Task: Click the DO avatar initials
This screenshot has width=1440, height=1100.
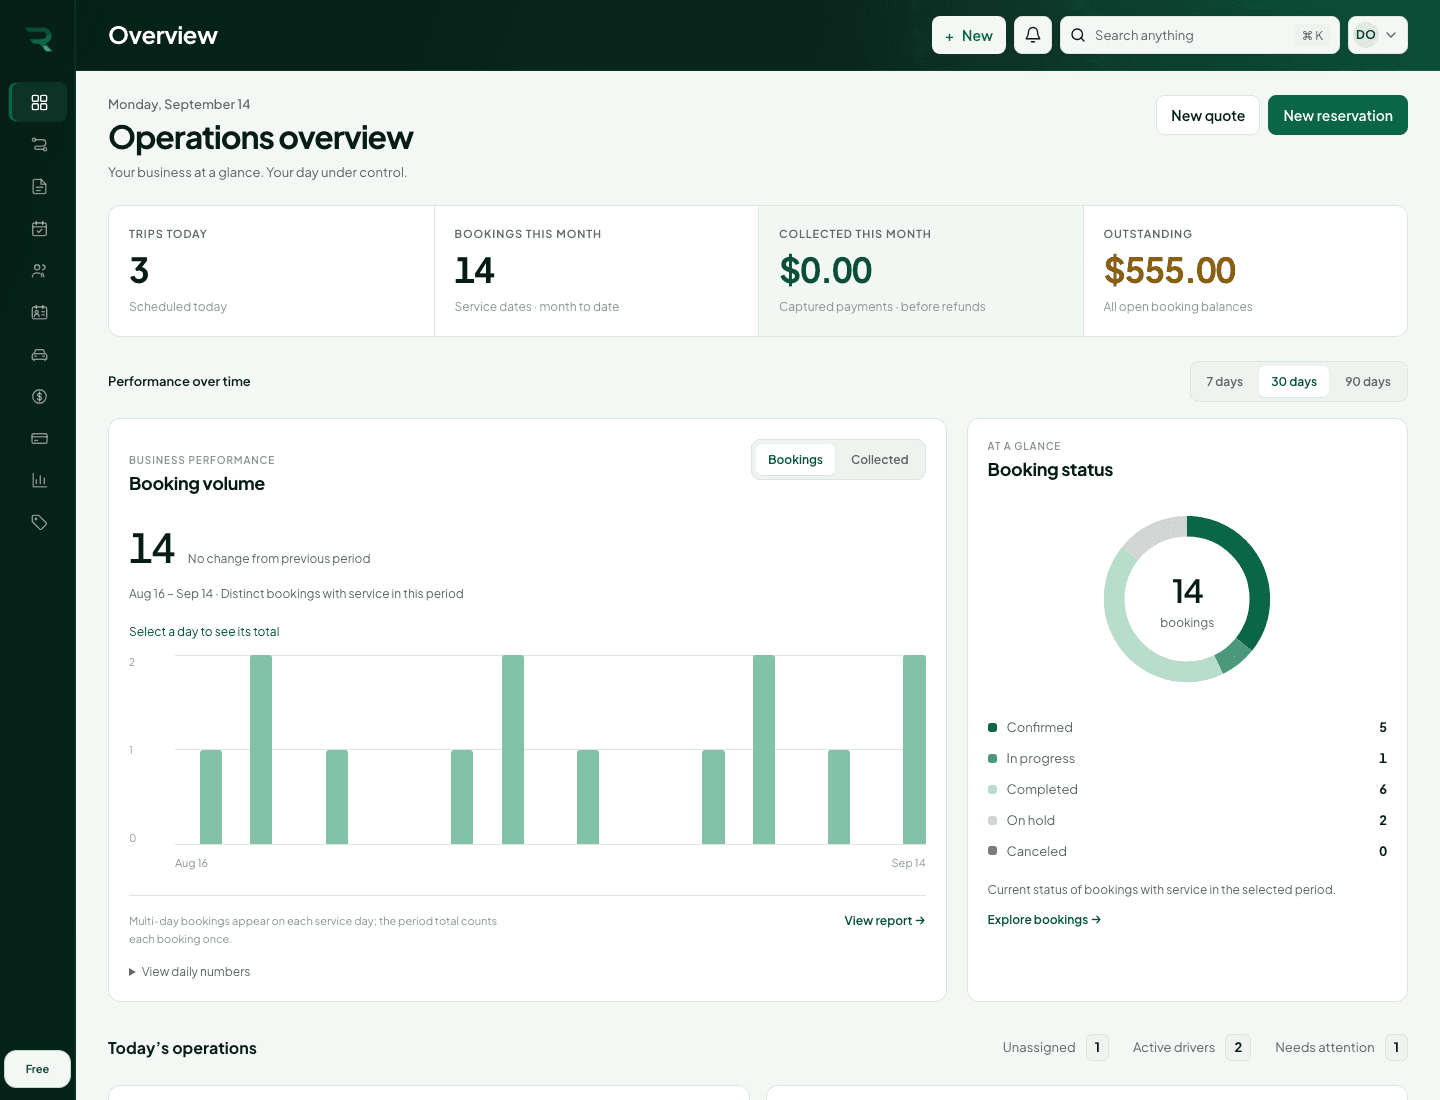Action: point(1365,35)
